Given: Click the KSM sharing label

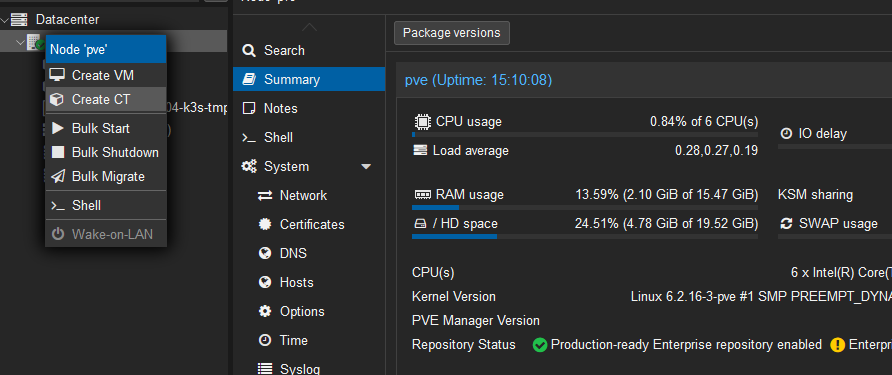Looking at the screenshot, I should tap(815, 195).
